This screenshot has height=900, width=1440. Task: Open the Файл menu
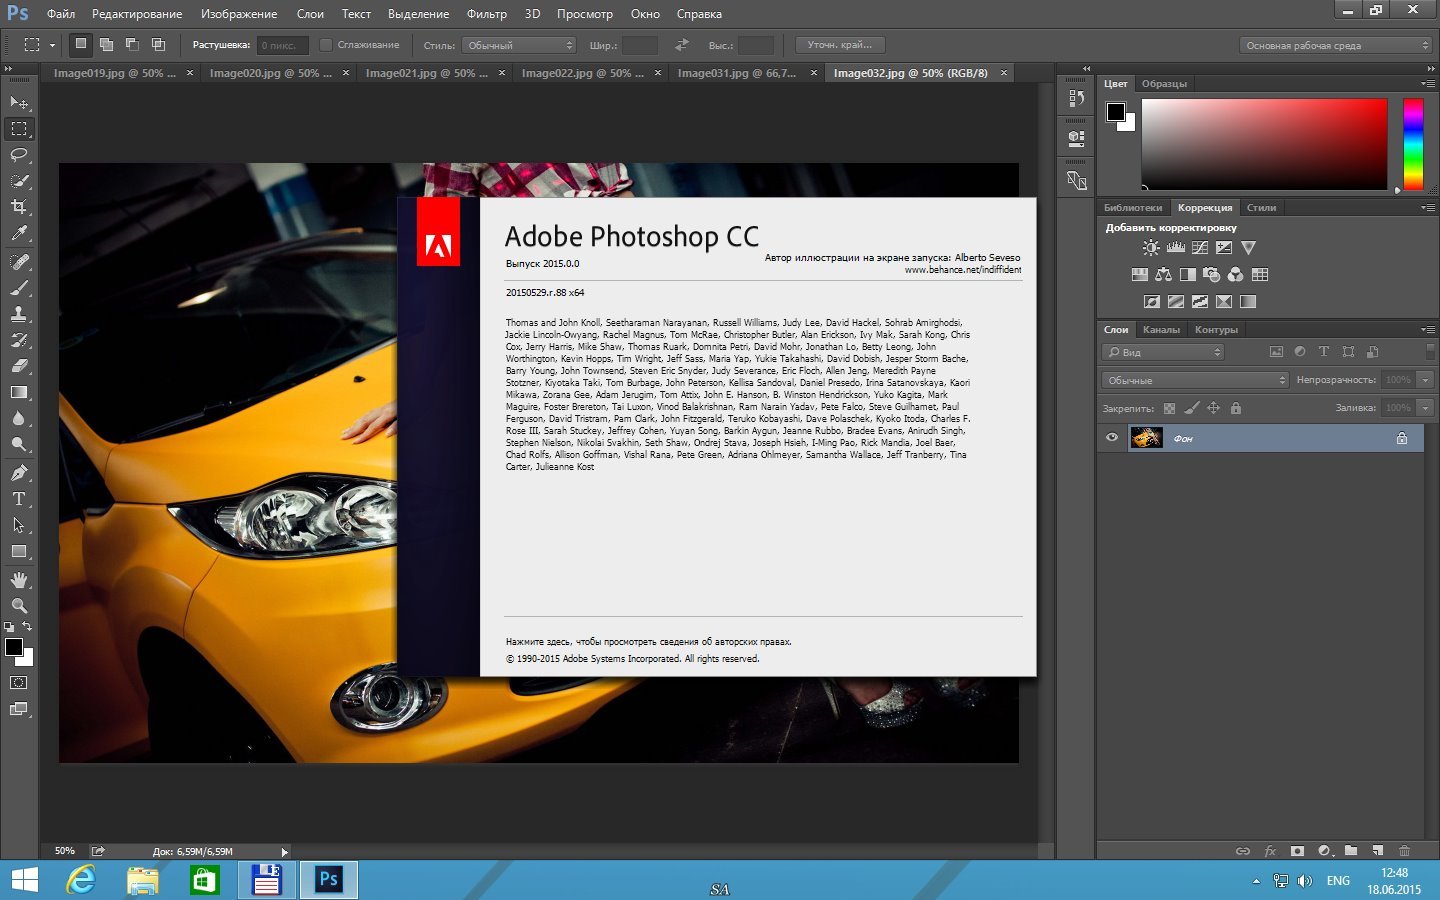[61, 14]
